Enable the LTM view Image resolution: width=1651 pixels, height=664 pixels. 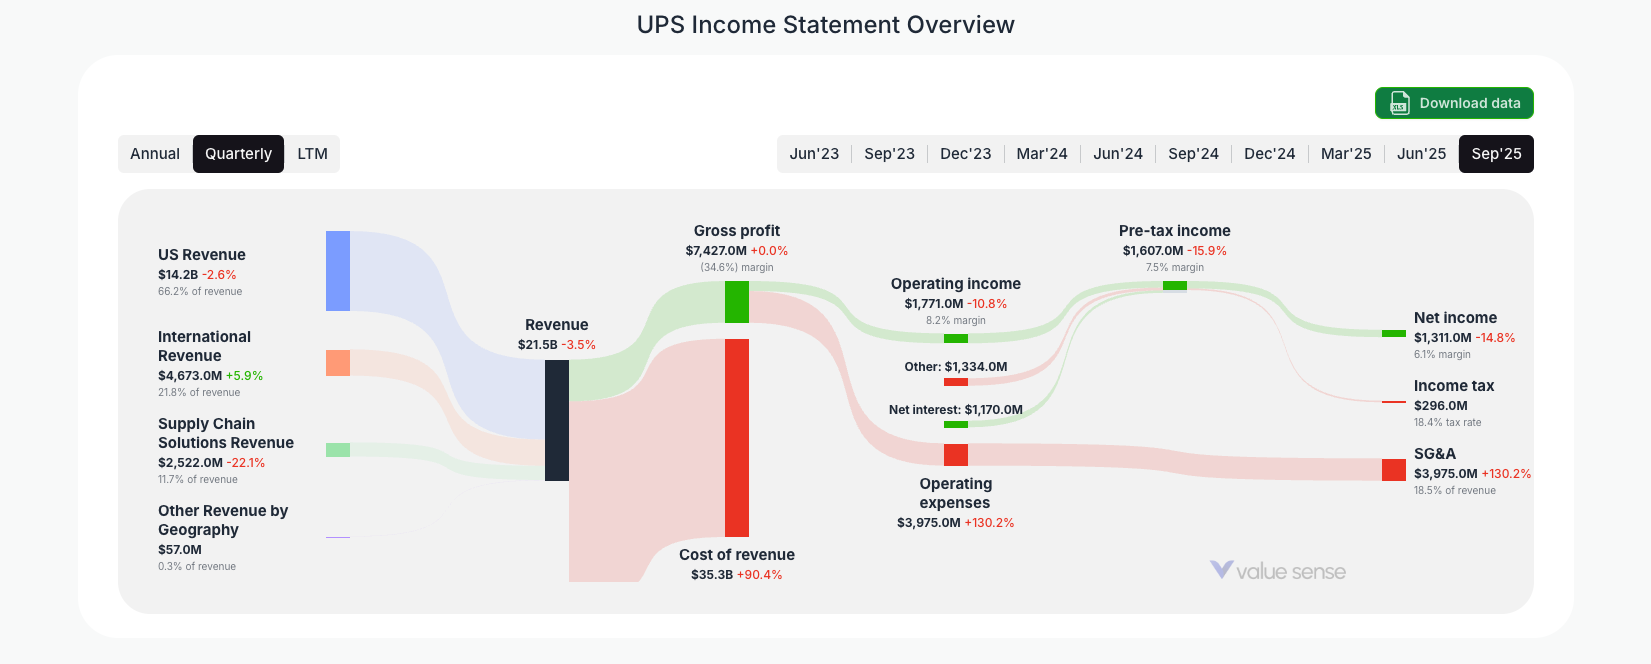[311, 153]
